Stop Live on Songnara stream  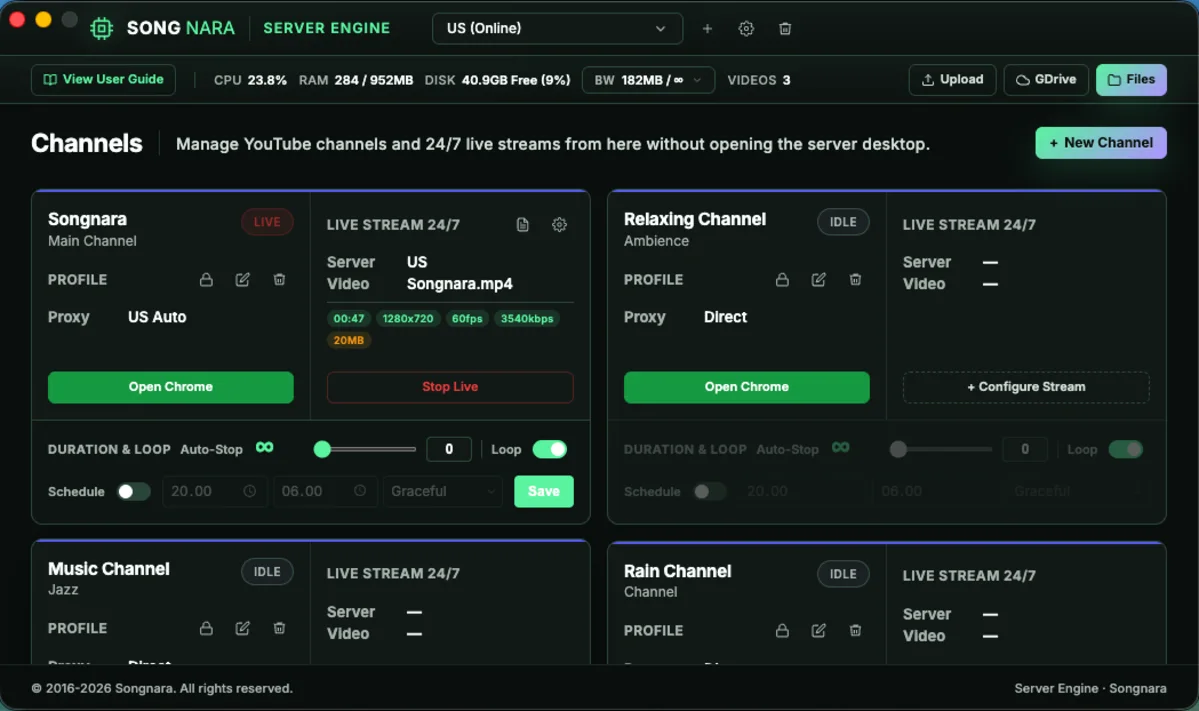(450, 387)
